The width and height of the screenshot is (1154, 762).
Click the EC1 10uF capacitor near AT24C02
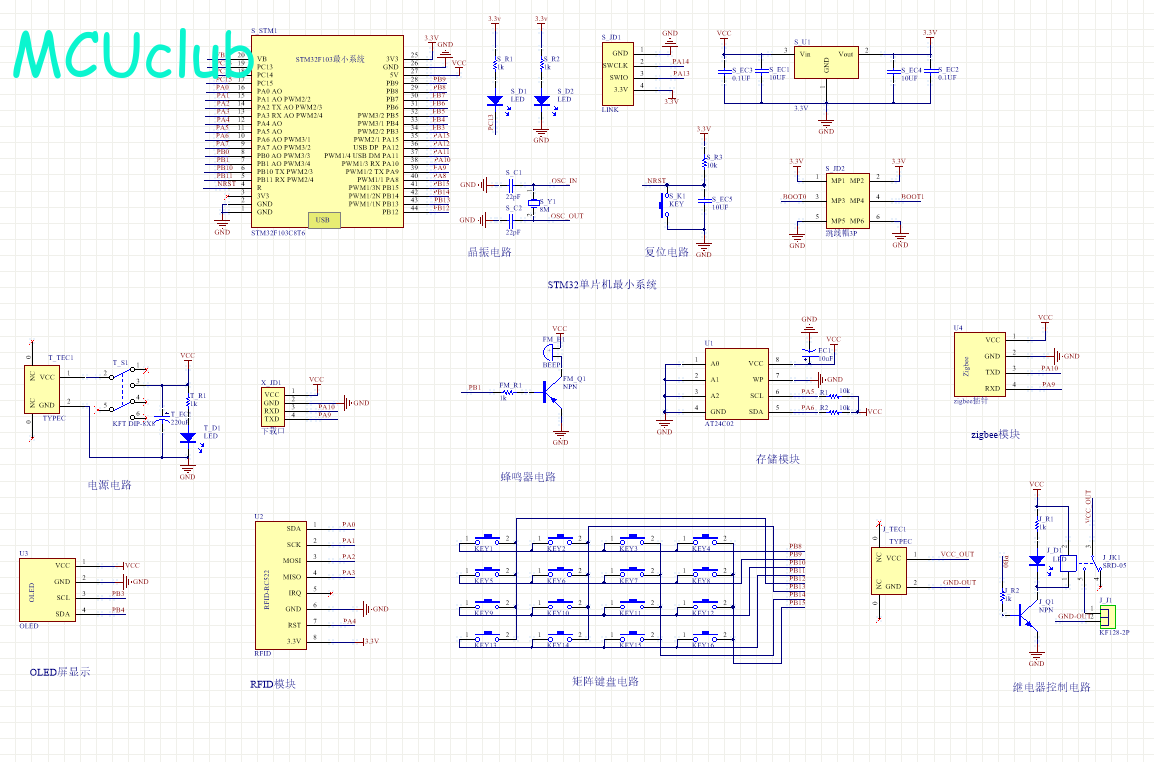[x=809, y=354]
